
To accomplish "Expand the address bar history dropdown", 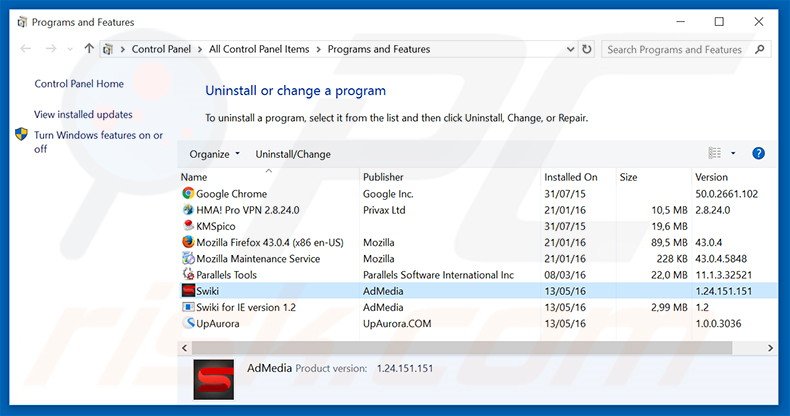I will [x=570, y=49].
